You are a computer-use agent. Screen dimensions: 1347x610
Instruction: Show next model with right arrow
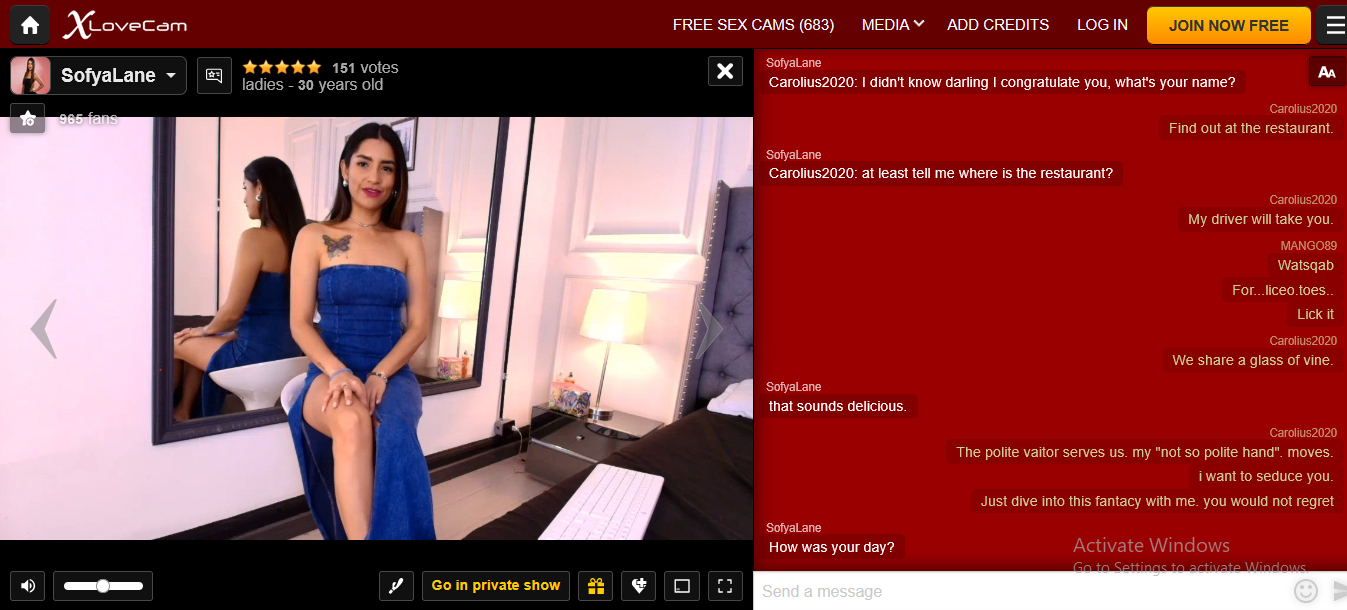click(x=709, y=328)
